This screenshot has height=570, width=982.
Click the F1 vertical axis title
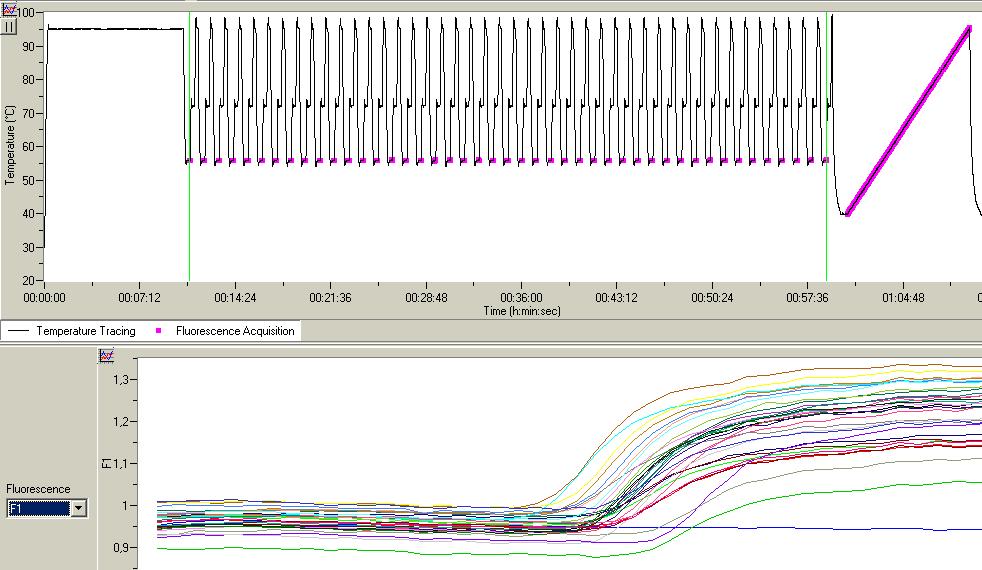click(106, 464)
